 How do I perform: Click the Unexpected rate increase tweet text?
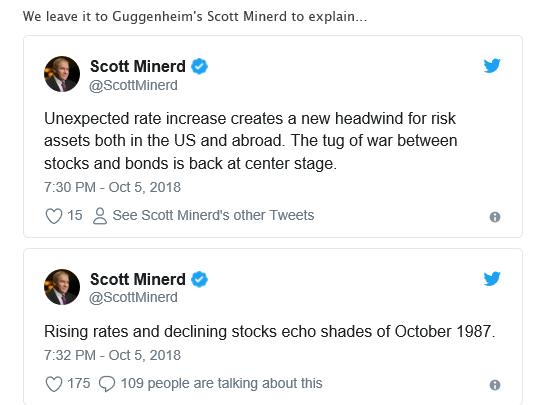pyautogui.click(x=251, y=141)
